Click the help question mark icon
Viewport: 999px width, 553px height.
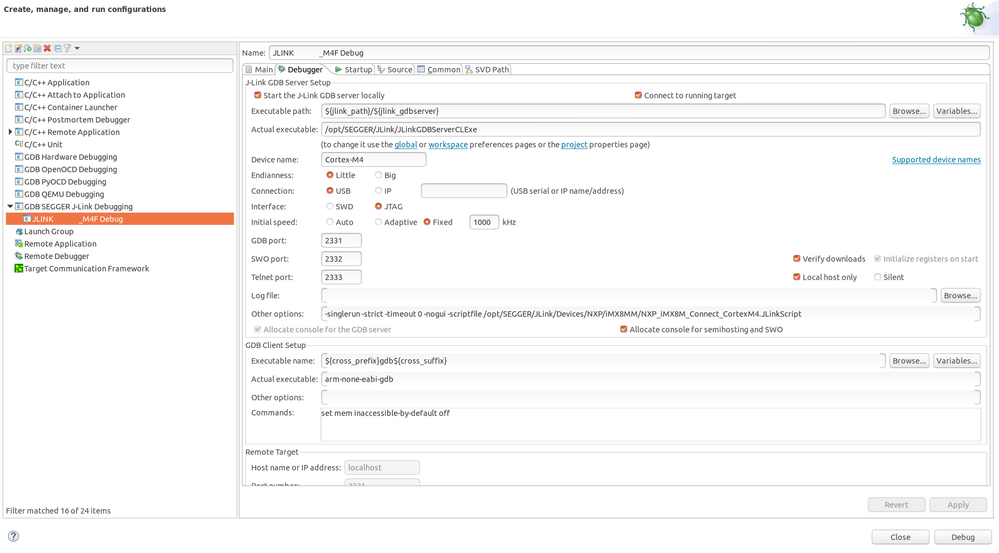(13, 536)
